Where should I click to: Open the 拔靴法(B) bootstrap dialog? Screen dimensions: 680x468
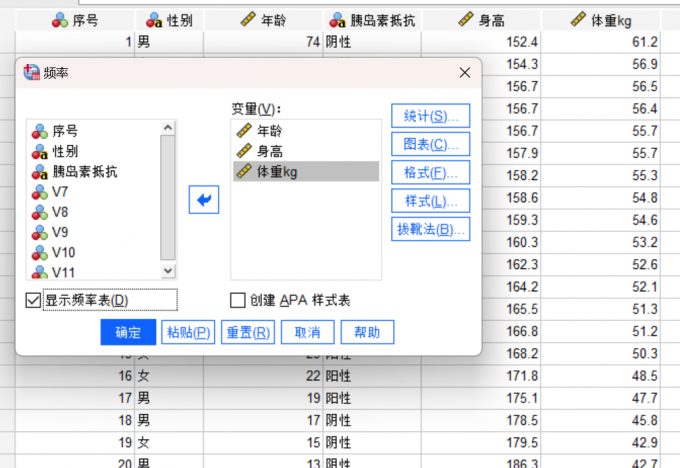point(430,229)
